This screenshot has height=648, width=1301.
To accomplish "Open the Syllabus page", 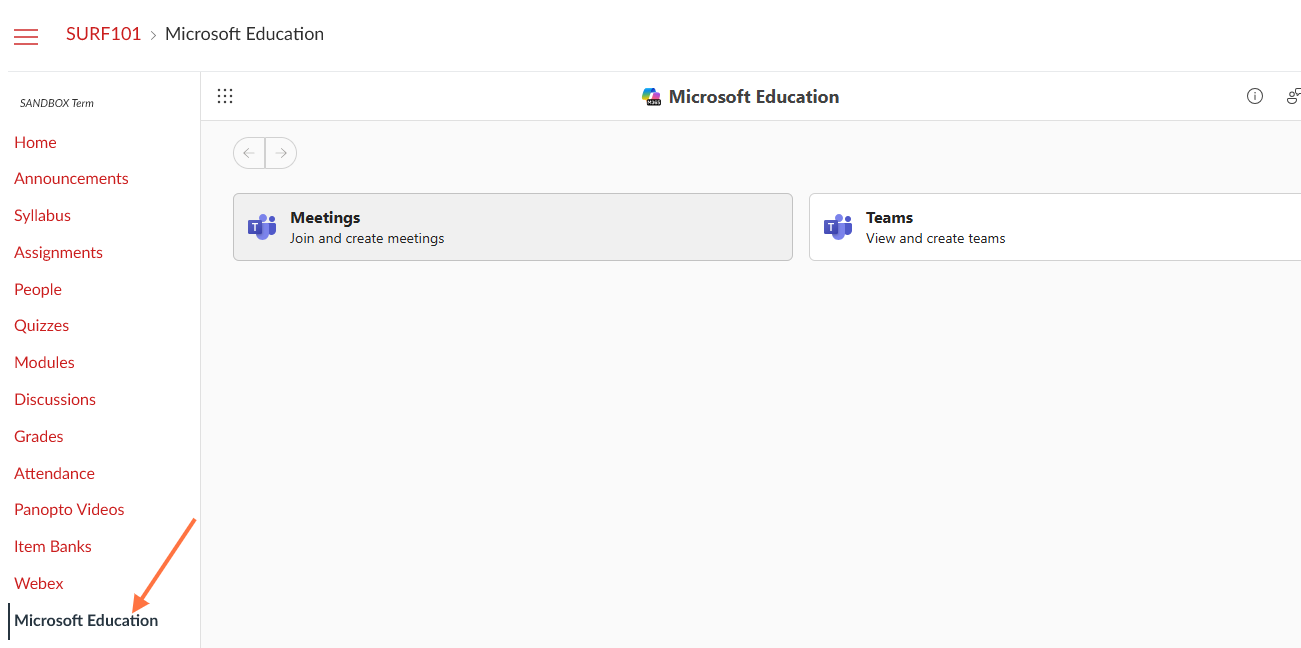I will [42, 215].
